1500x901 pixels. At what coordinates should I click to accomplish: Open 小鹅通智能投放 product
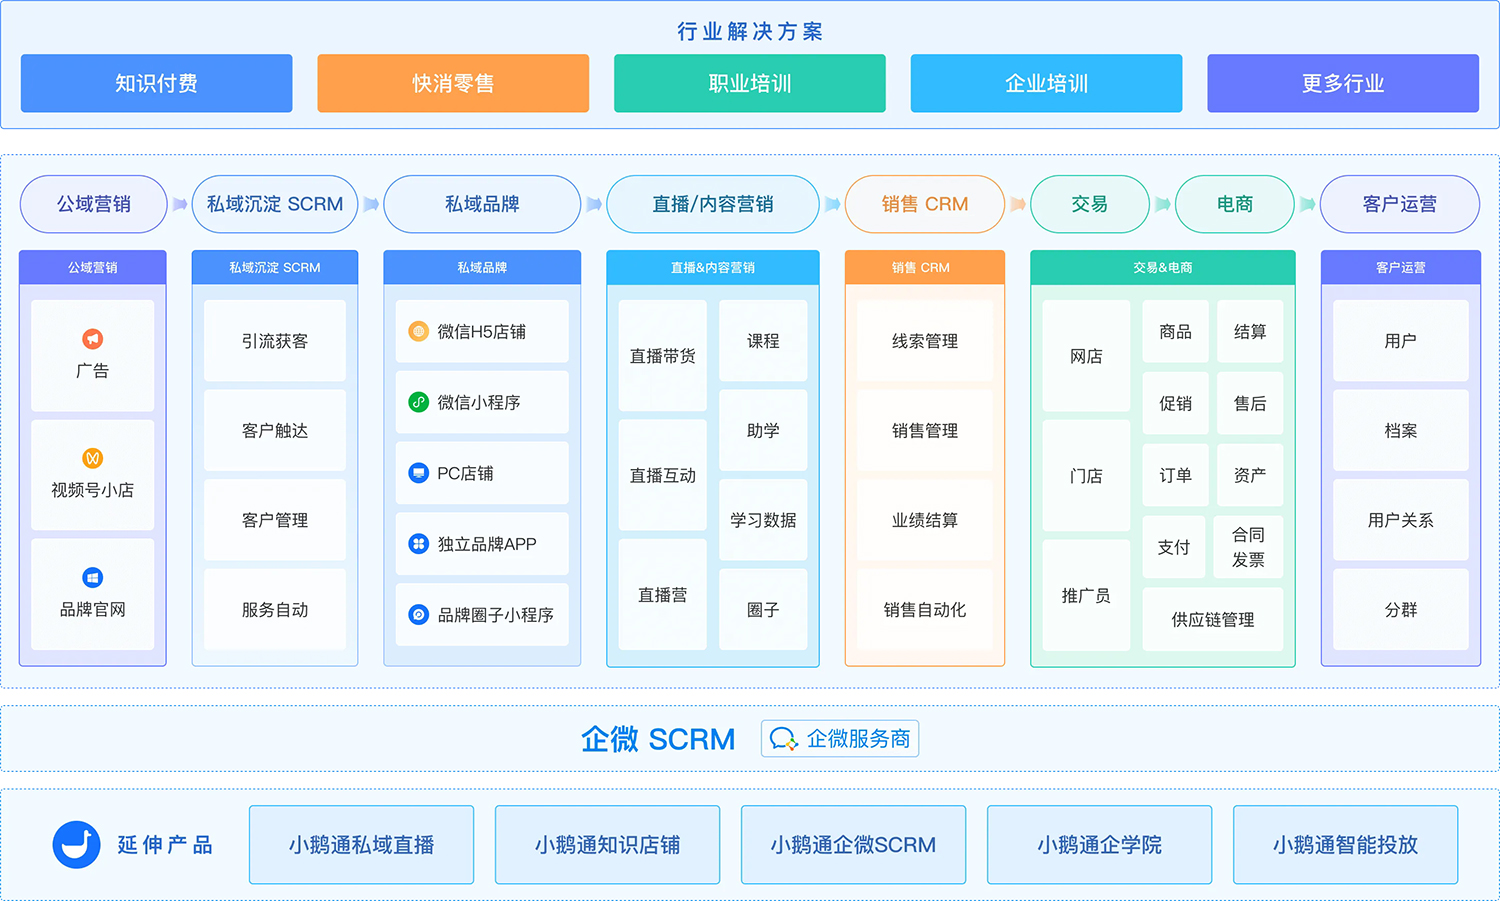coord(1345,845)
